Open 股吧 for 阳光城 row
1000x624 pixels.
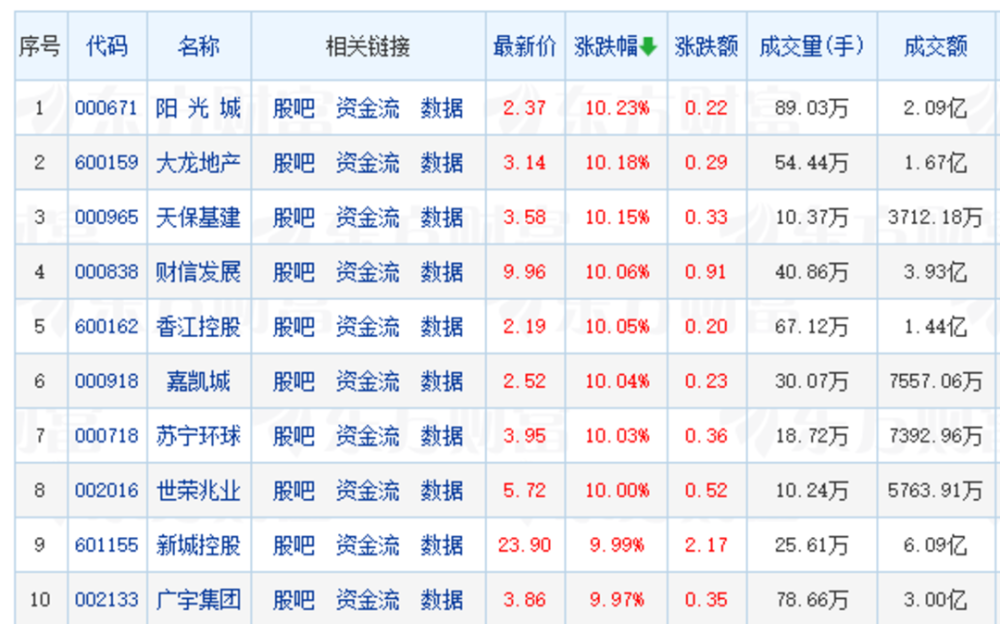pos(294,108)
